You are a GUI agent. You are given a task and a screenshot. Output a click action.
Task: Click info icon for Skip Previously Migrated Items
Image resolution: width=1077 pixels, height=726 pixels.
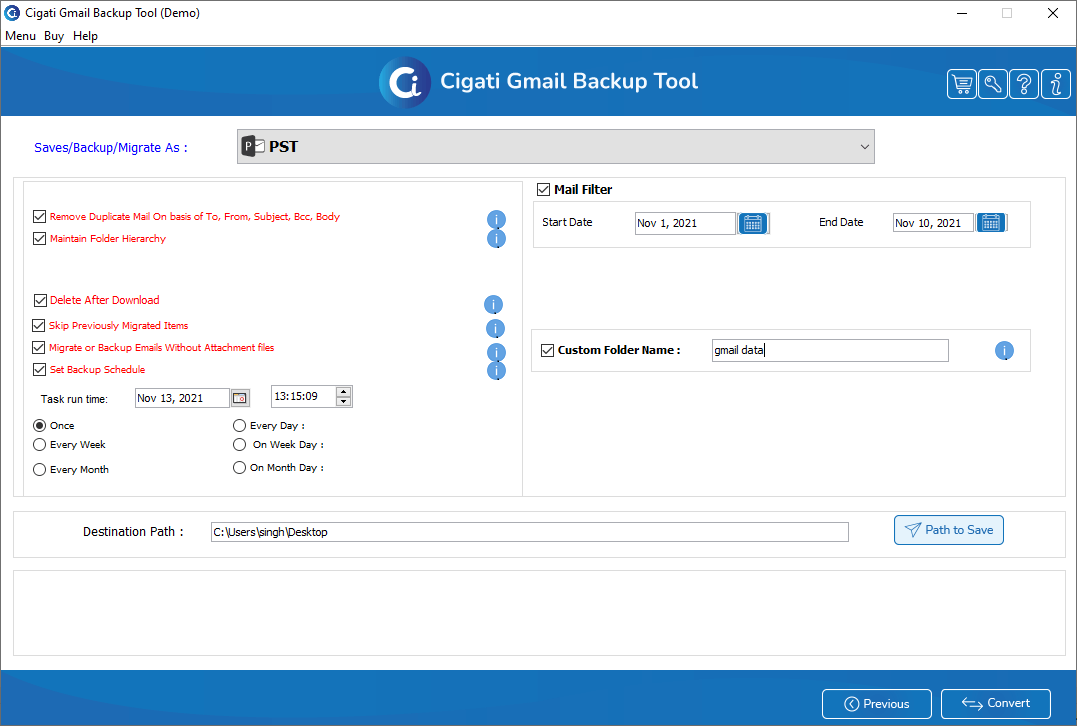495,328
